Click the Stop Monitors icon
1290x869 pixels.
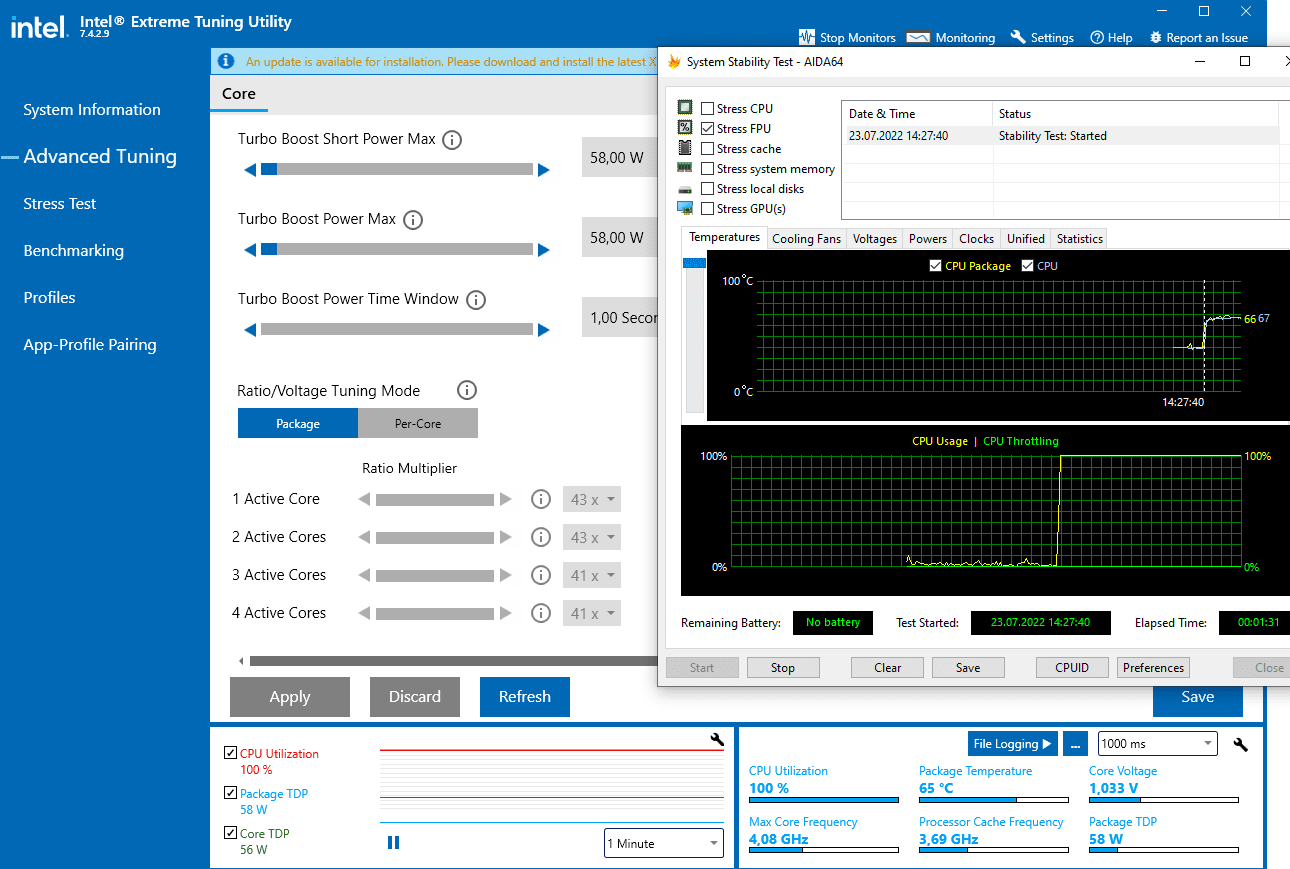click(x=807, y=37)
